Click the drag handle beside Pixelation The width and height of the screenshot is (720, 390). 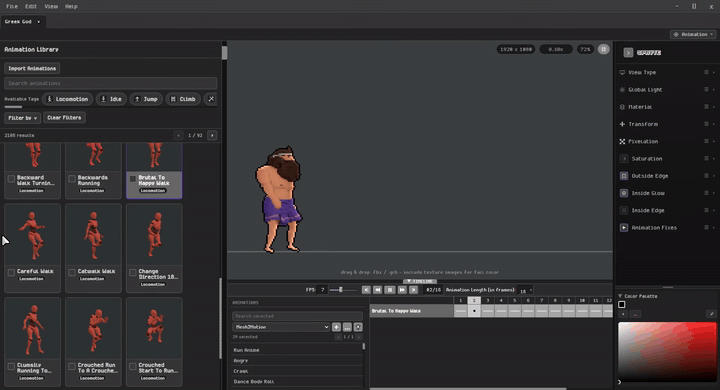click(706, 141)
